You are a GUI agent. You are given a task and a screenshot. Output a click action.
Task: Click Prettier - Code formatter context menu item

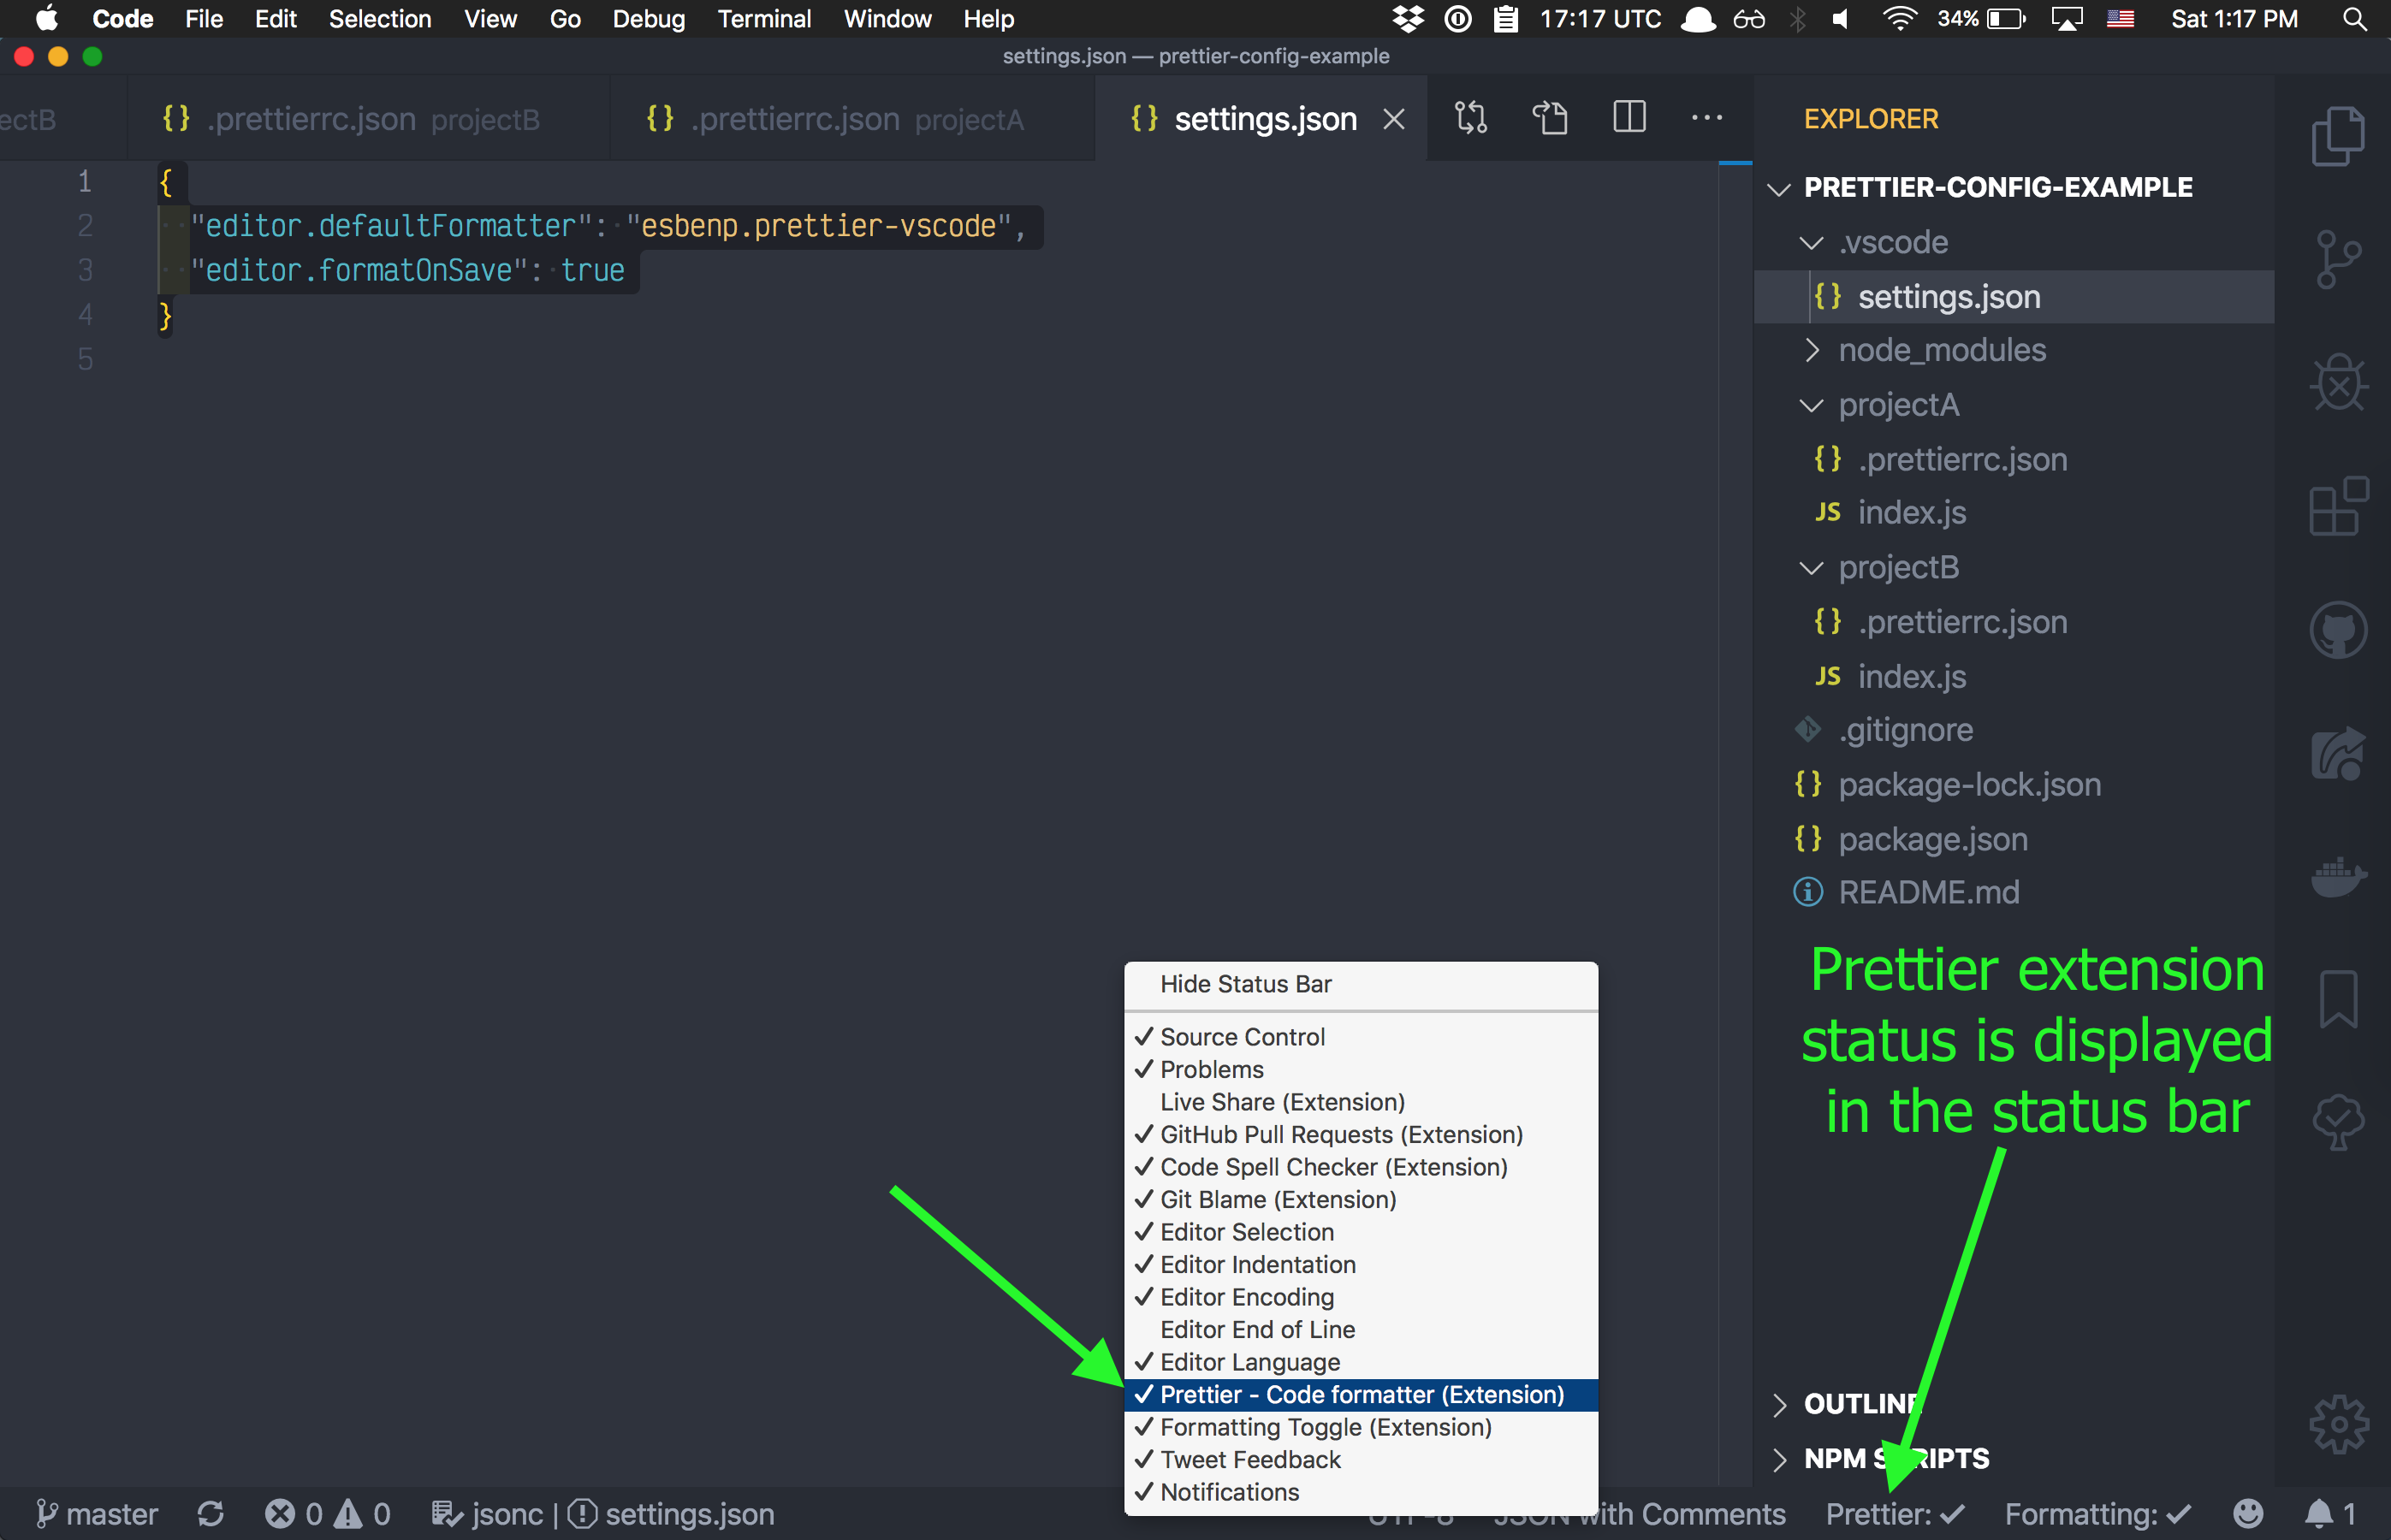[x=1359, y=1392]
